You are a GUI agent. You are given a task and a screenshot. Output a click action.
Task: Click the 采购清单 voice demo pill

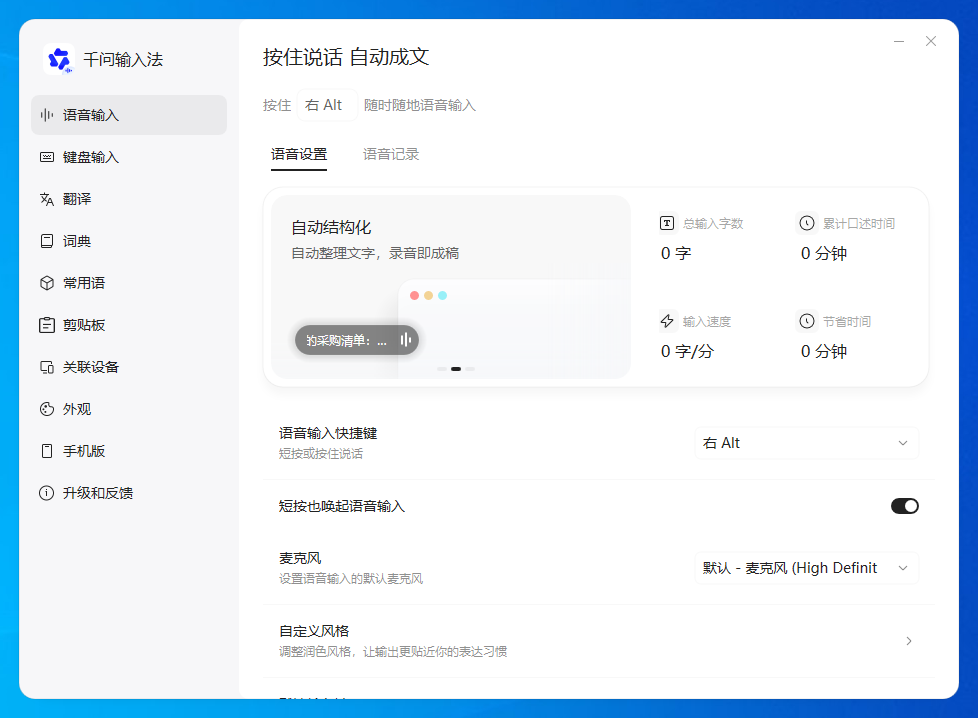coord(357,340)
